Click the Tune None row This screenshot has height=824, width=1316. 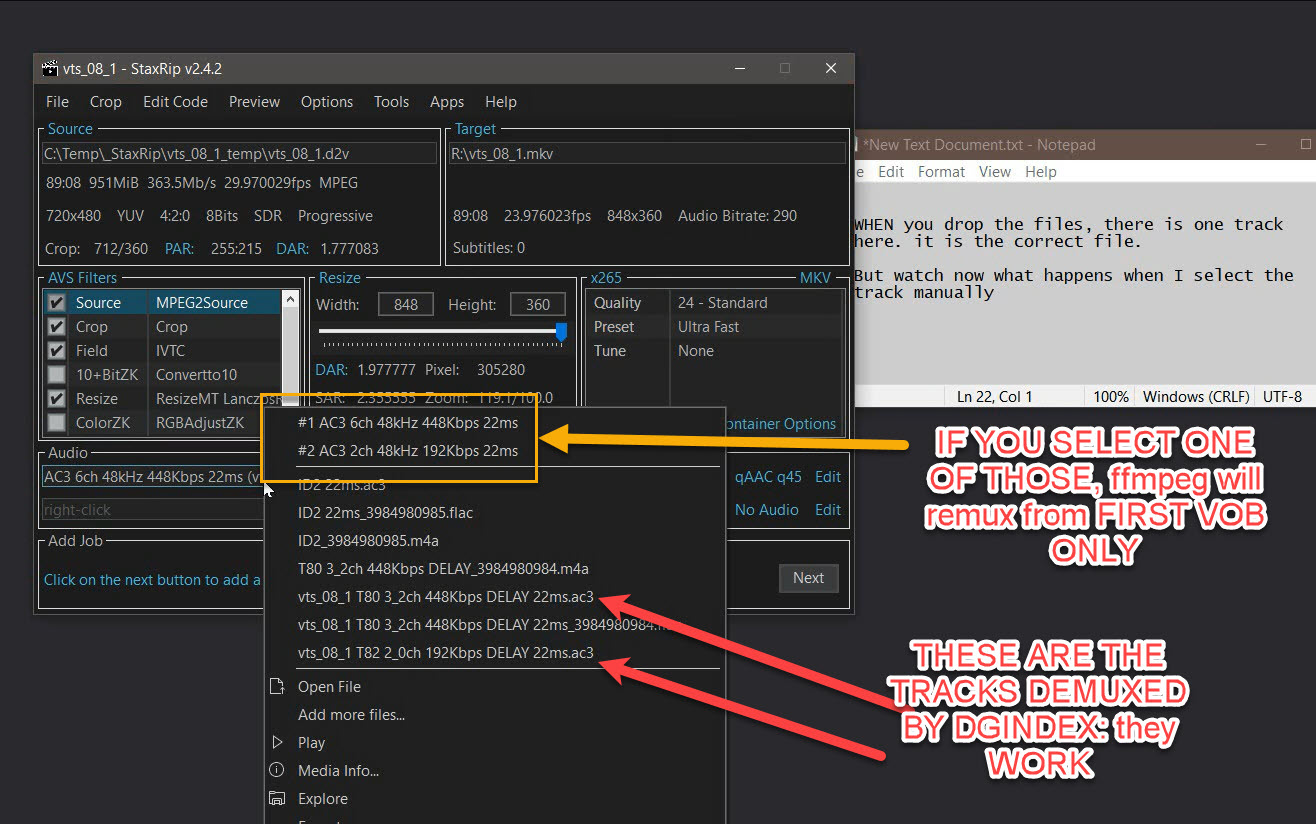coord(714,351)
